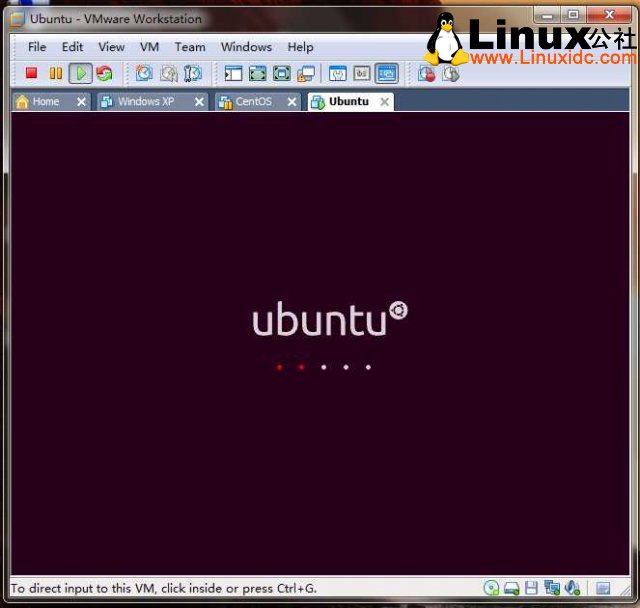Close the CentOS tab
The image size is (640, 608).
(x=292, y=102)
